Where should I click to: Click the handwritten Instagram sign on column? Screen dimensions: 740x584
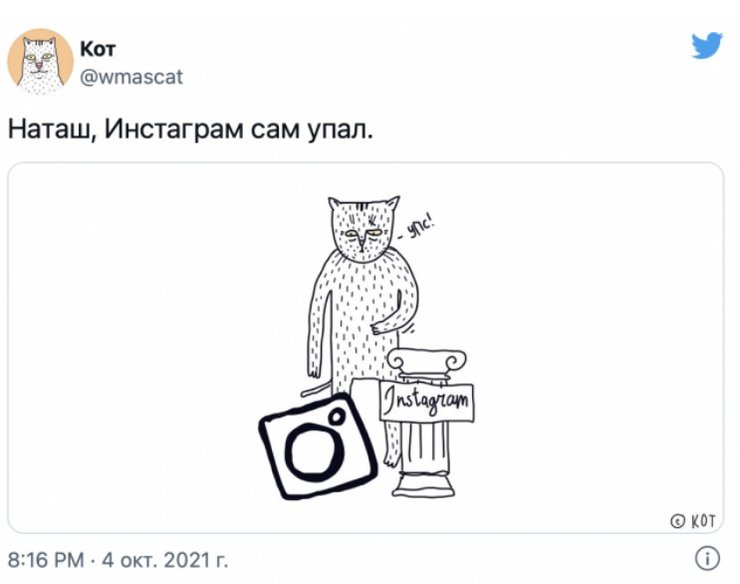[x=427, y=403]
